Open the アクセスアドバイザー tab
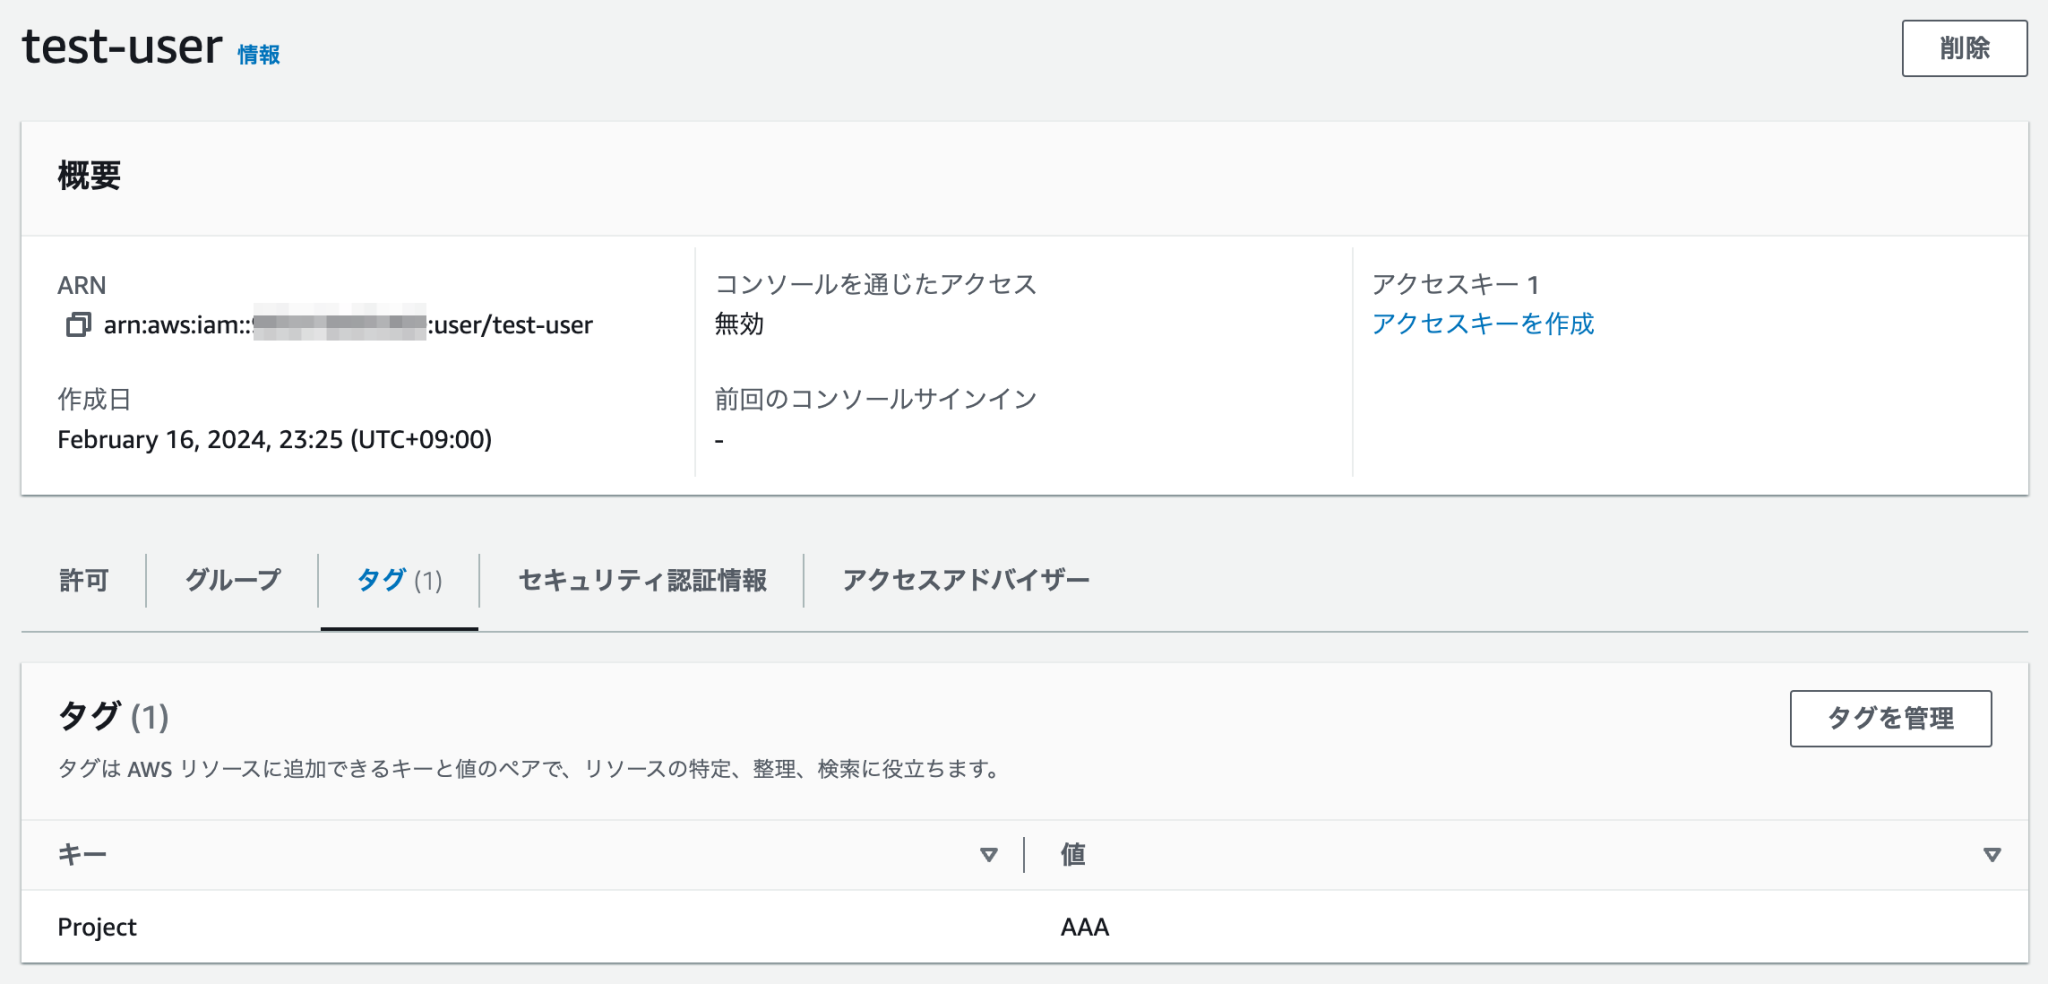Viewport: 2048px width, 984px height. click(966, 580)
